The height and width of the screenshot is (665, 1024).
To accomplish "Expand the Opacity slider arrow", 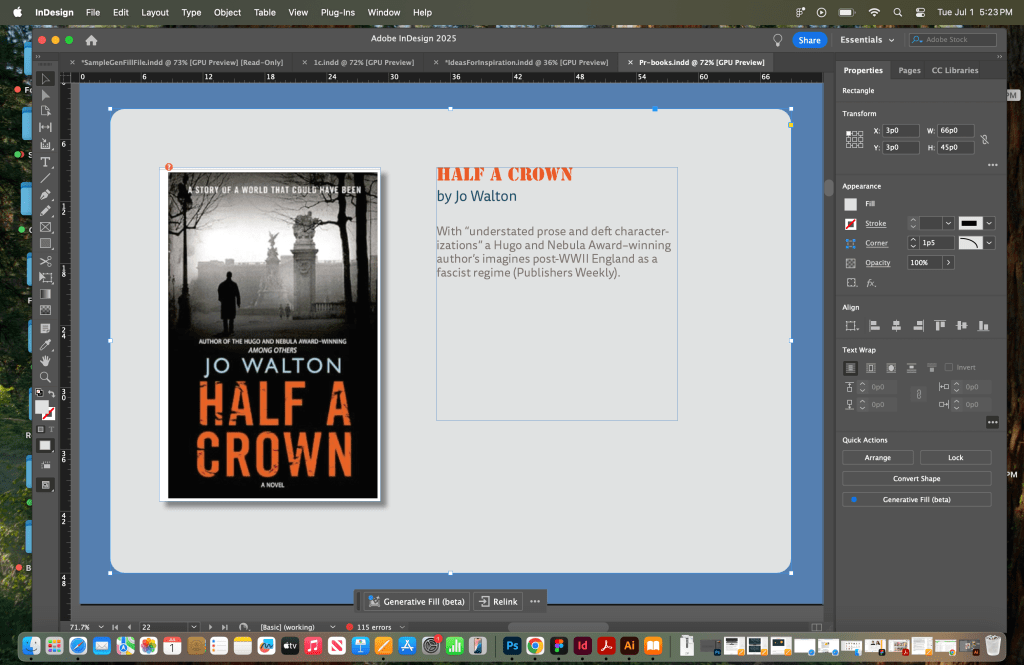I will pos(947,262).
